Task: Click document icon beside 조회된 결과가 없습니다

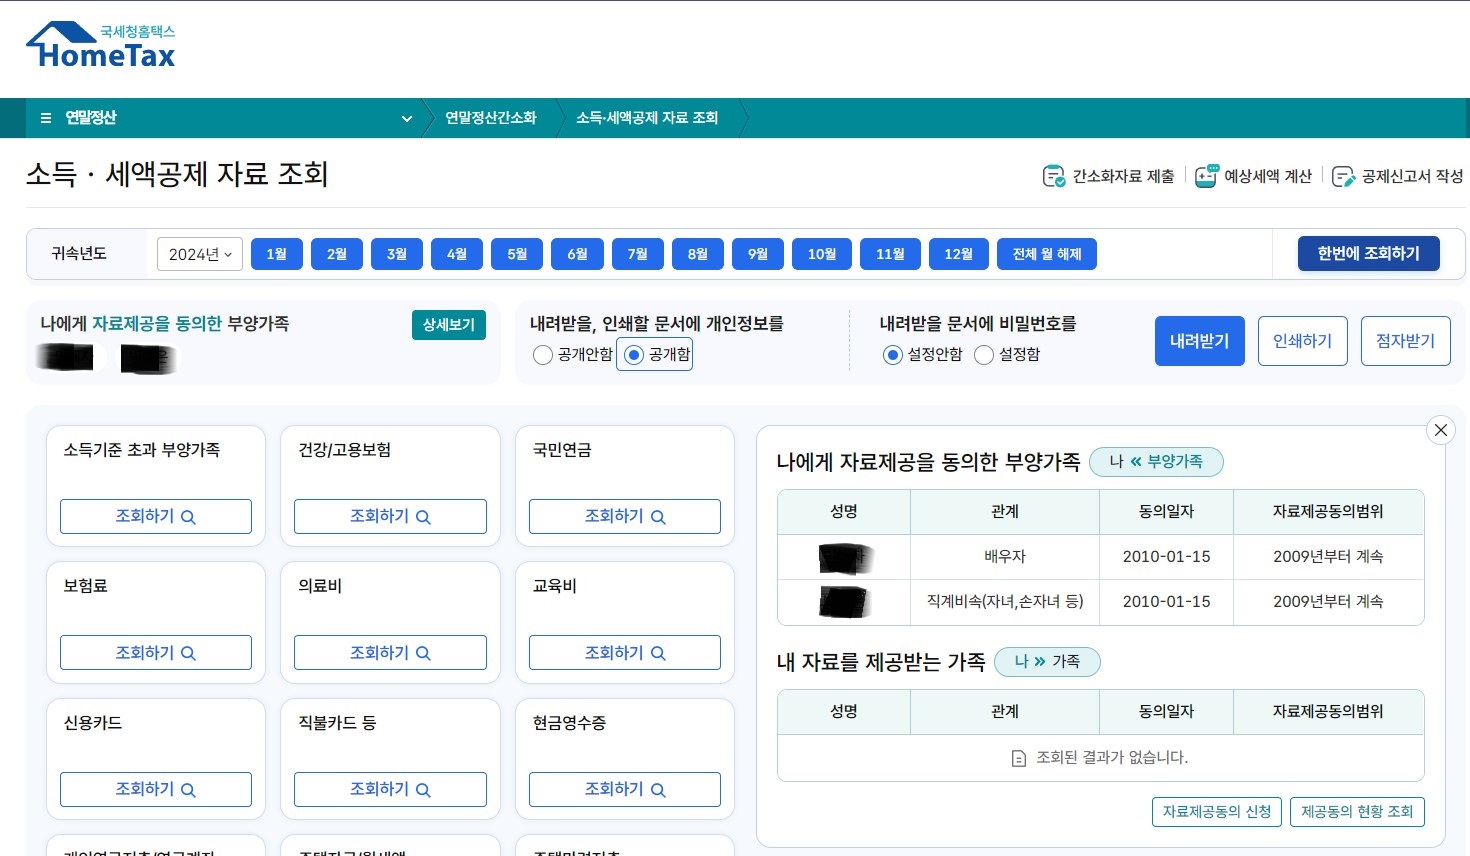Action: tap(1019, 758)
